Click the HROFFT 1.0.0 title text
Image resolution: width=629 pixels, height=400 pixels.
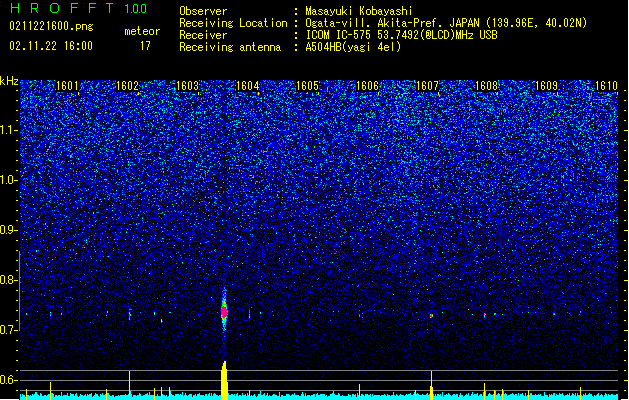coord(78,8)
